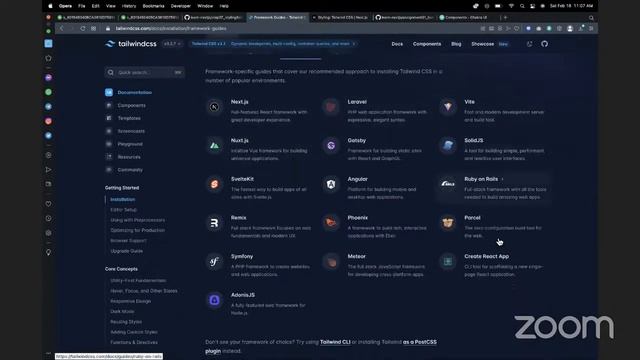Open the Meteor guide icon
This screenshot has height=360, width=640.
tap(331, 261)
